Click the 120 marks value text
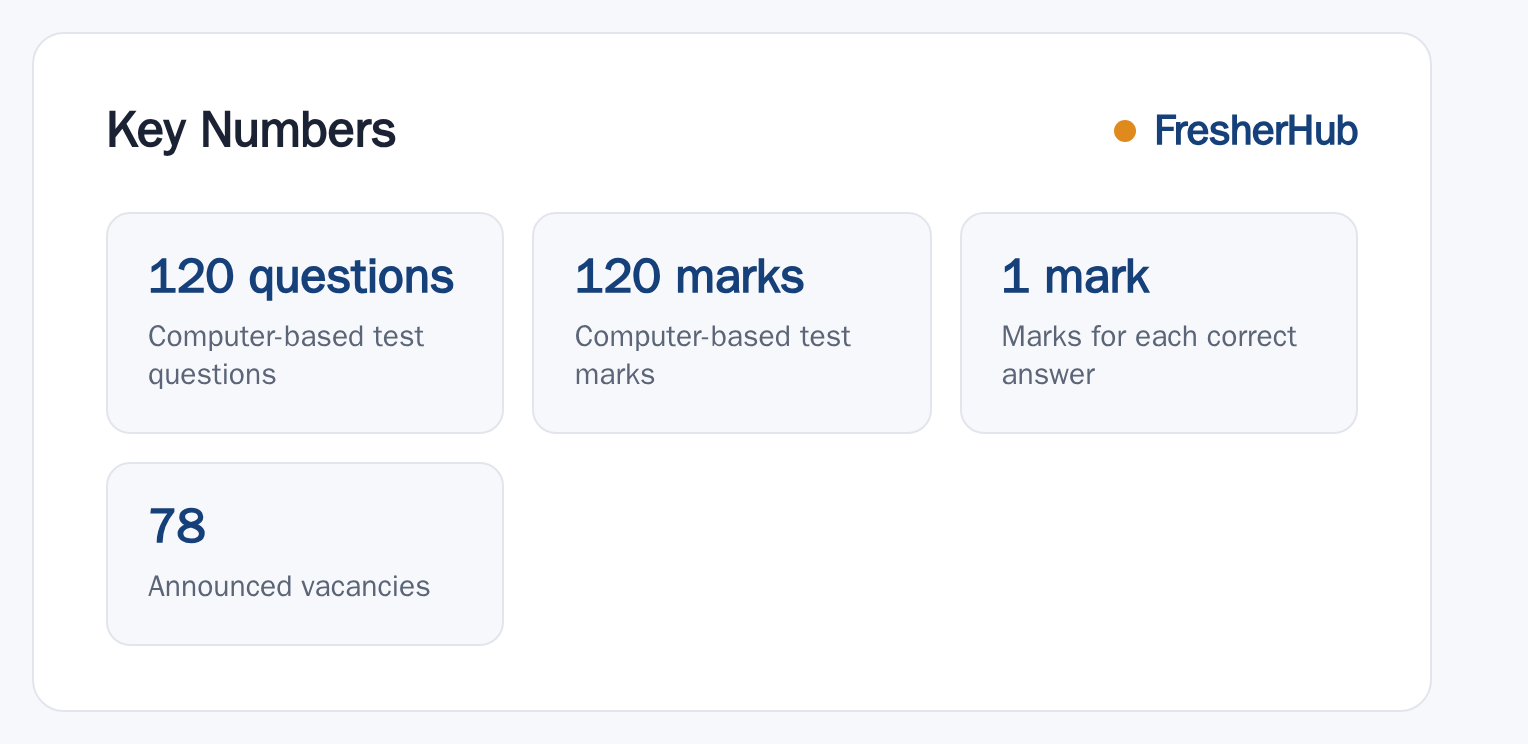Viewport: 1528px width, 744px height. (x=689, y=277)
